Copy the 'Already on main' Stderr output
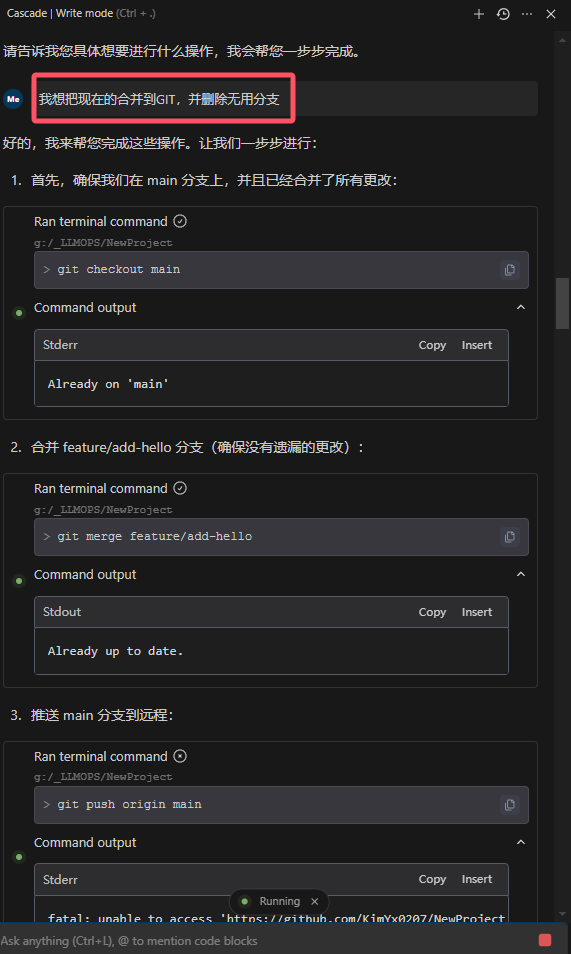This screenshot has width=571, height=954. tap(432, 345)
